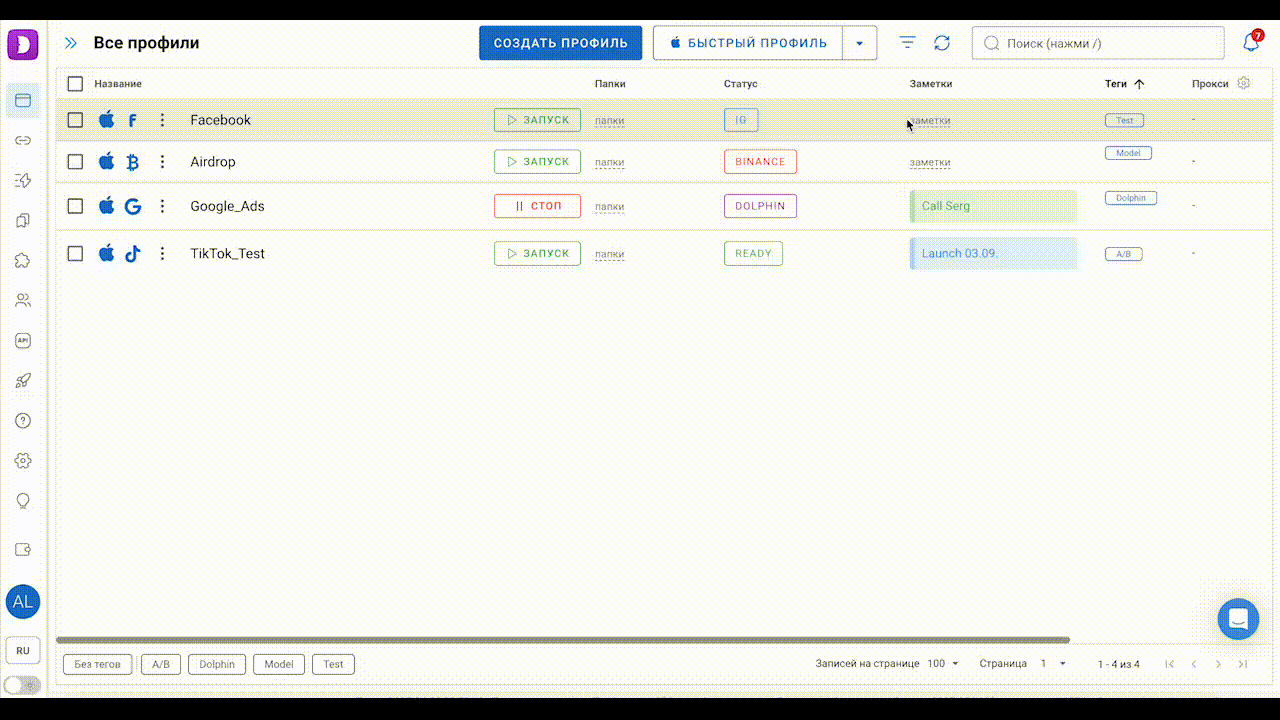Check the Facebook profile checkbox
The width and height of the screenshot is (1280, 720).
75,120
